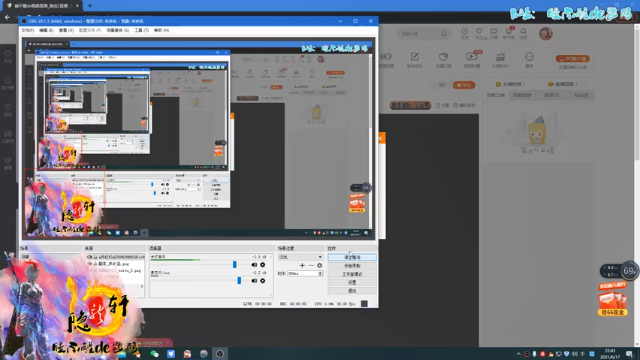Switch to the fourth tab in the right panel
Screen dimensions: 640x360
(581, 95)
